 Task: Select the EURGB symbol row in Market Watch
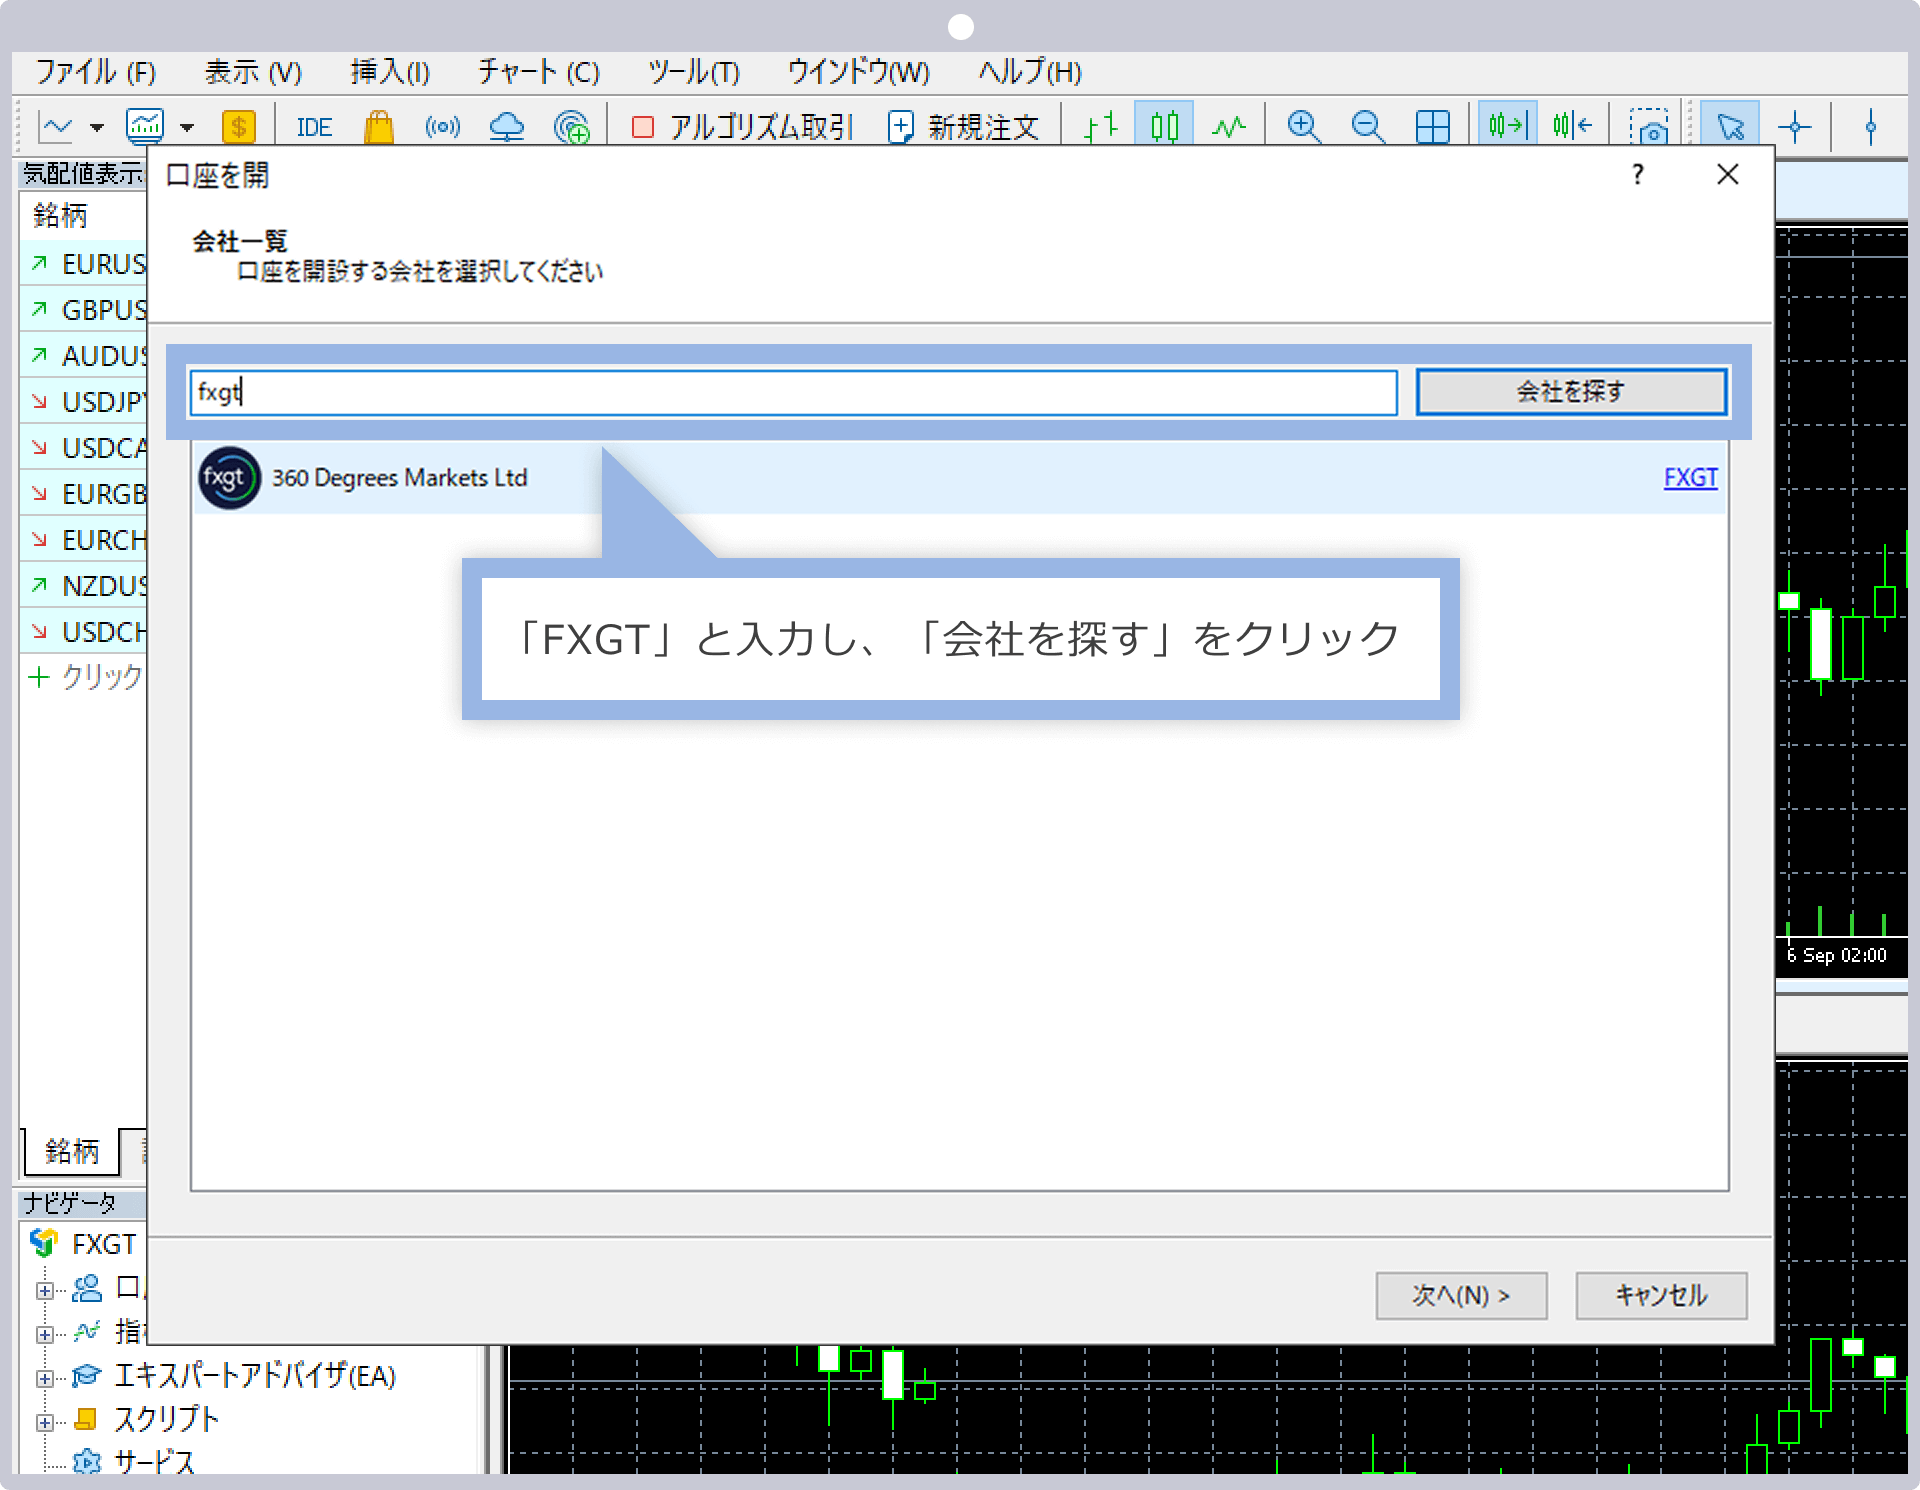[x=84, y=494]
